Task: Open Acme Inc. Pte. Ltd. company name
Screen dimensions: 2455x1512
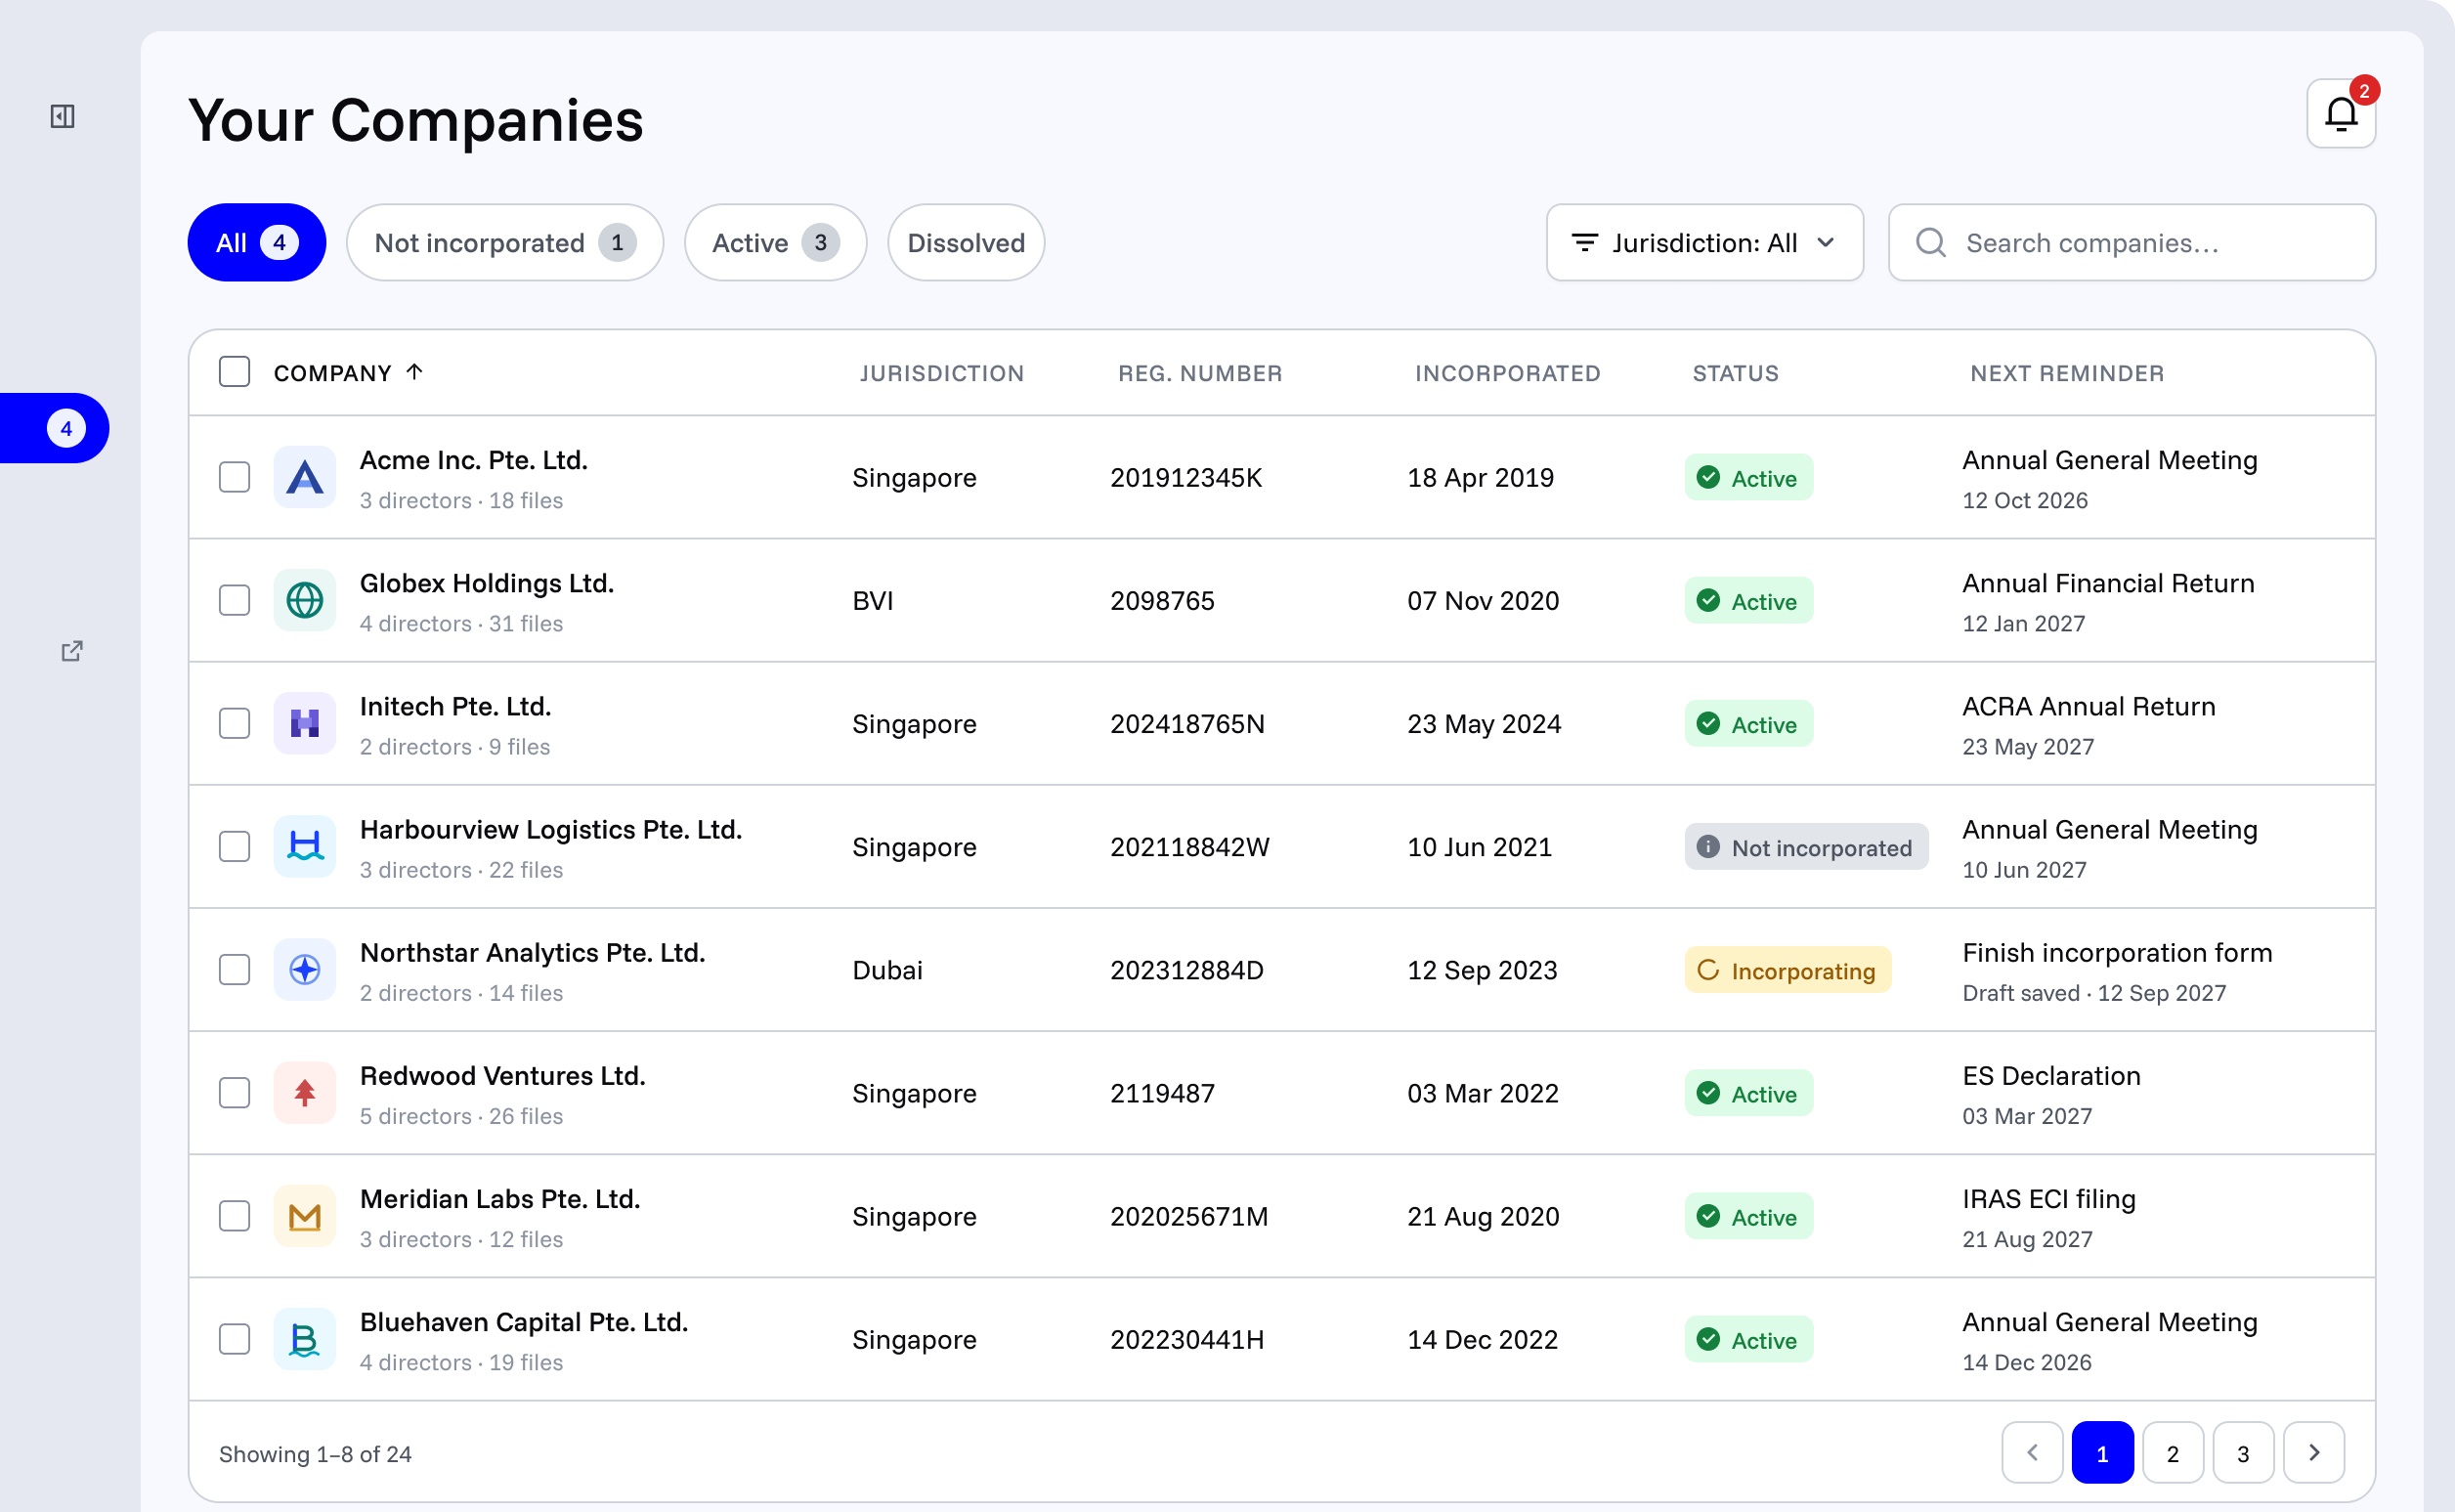Action: coord(474,460)
